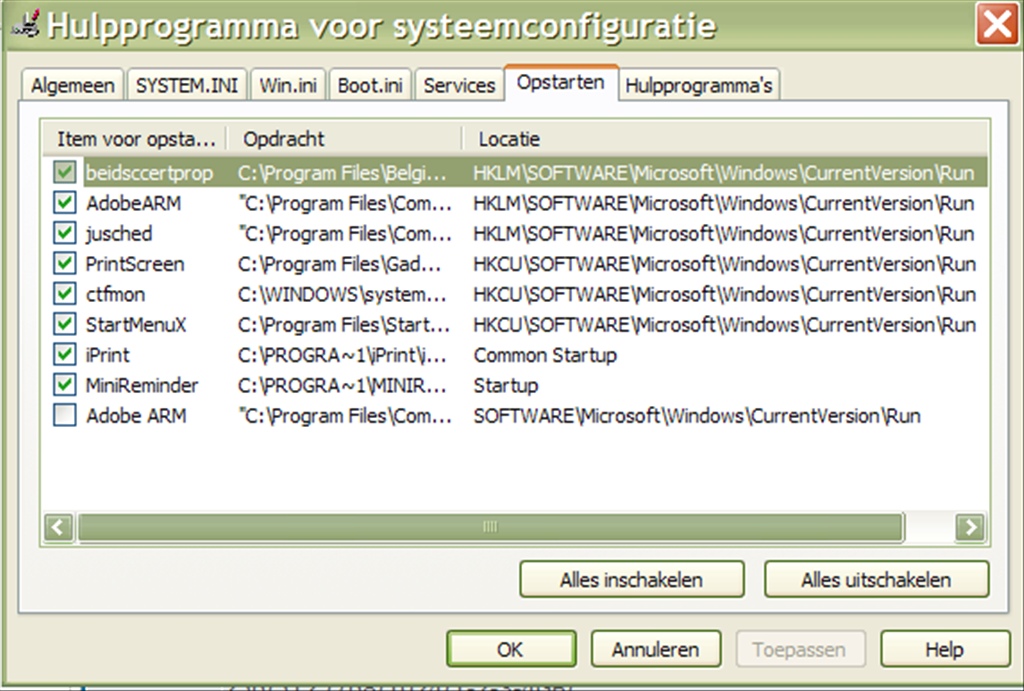Click the horizontal scrollbar left arrow
1024x691 pixels.
click(x=59, y=527)
